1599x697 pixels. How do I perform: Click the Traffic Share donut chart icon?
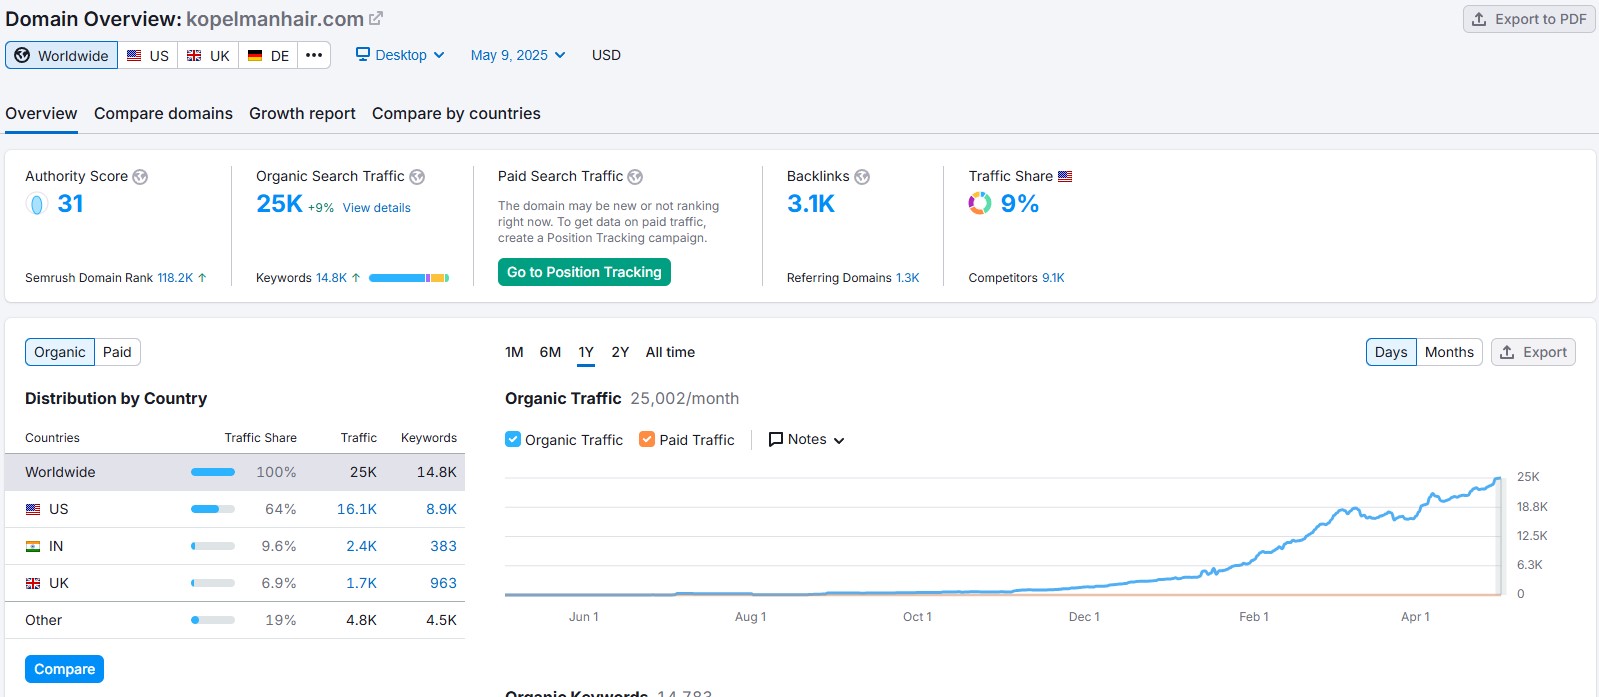click(x=980, y=203)
